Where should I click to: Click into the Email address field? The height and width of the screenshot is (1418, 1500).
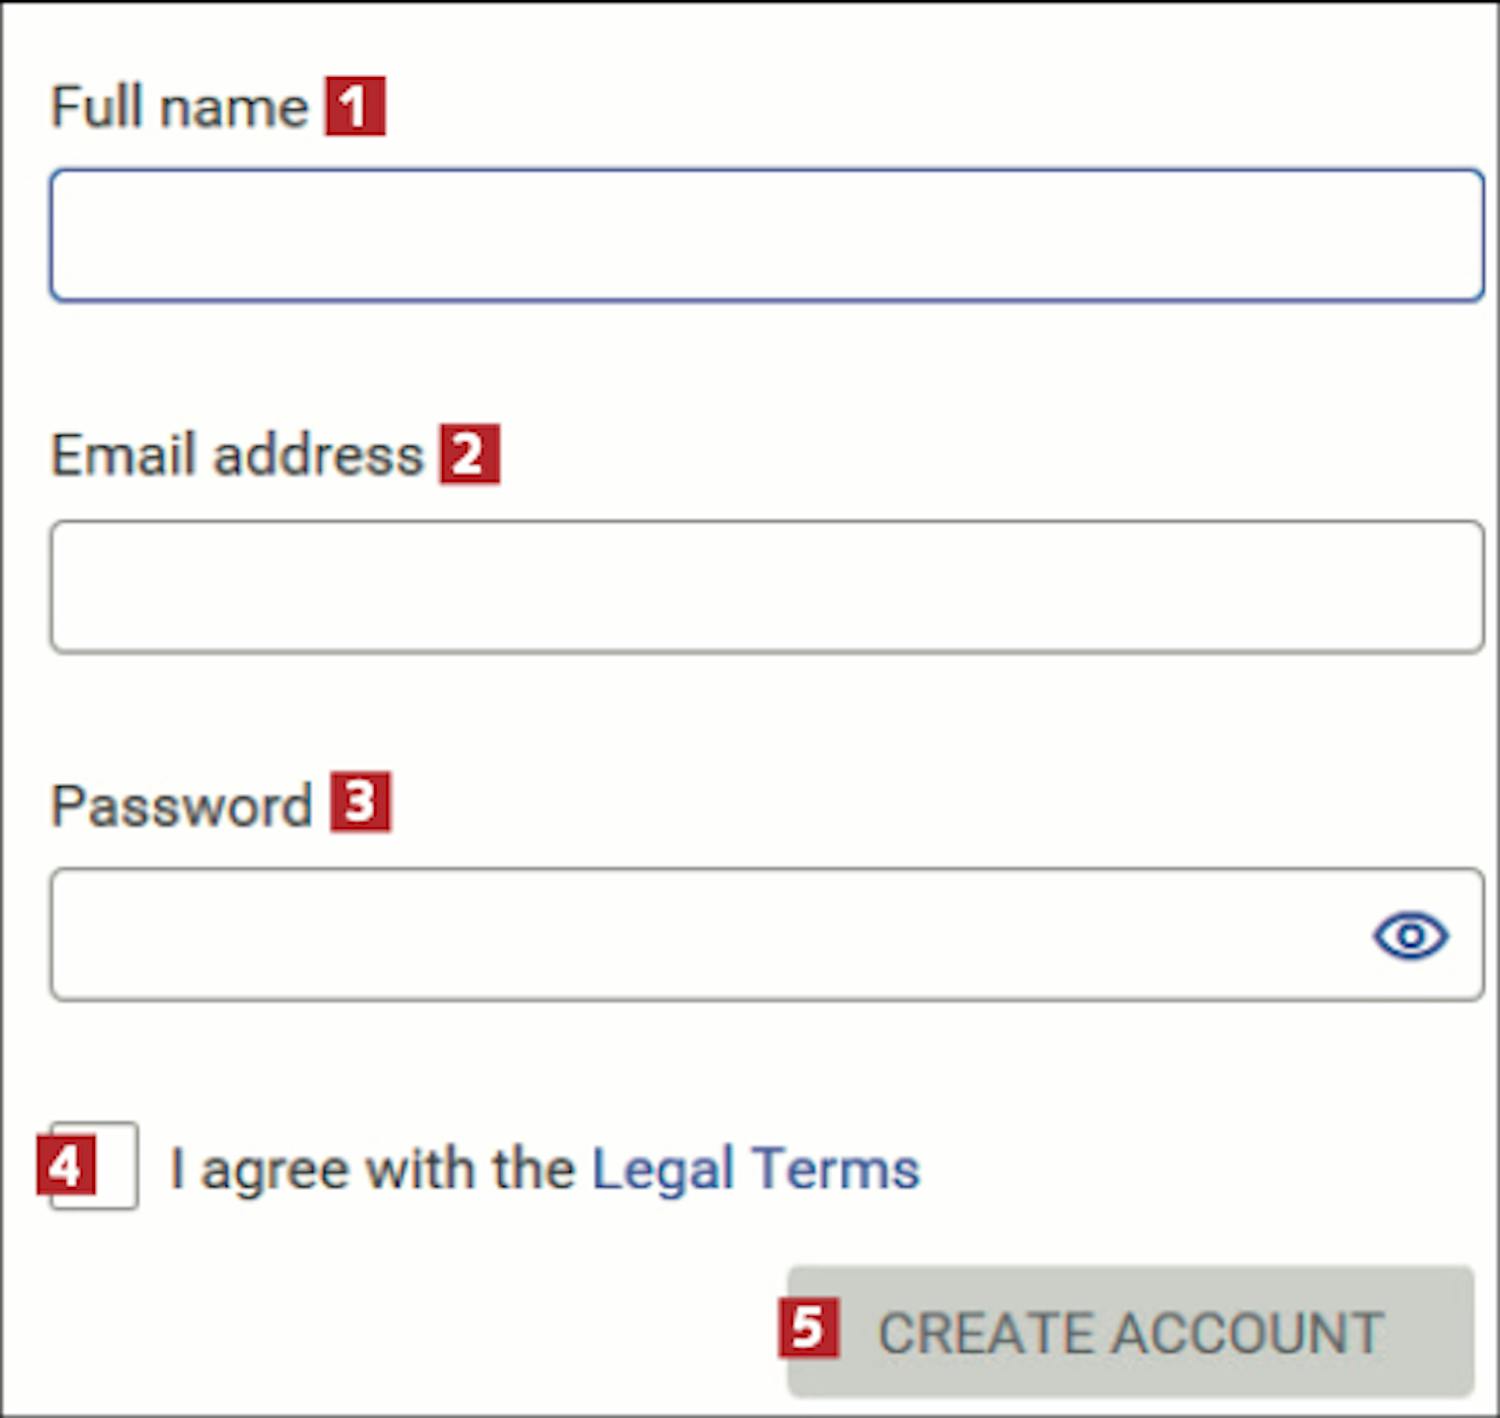point(766,587)
